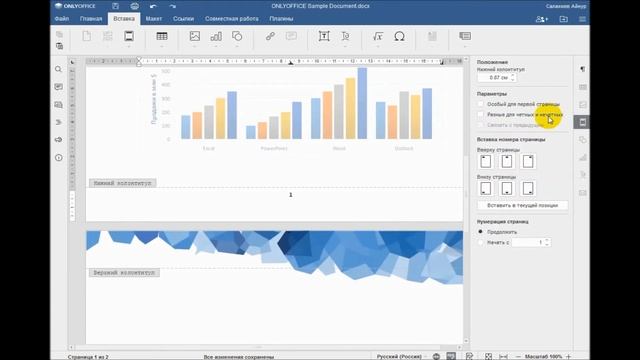Open the comments panel in left sidebar

click(59, 87)
